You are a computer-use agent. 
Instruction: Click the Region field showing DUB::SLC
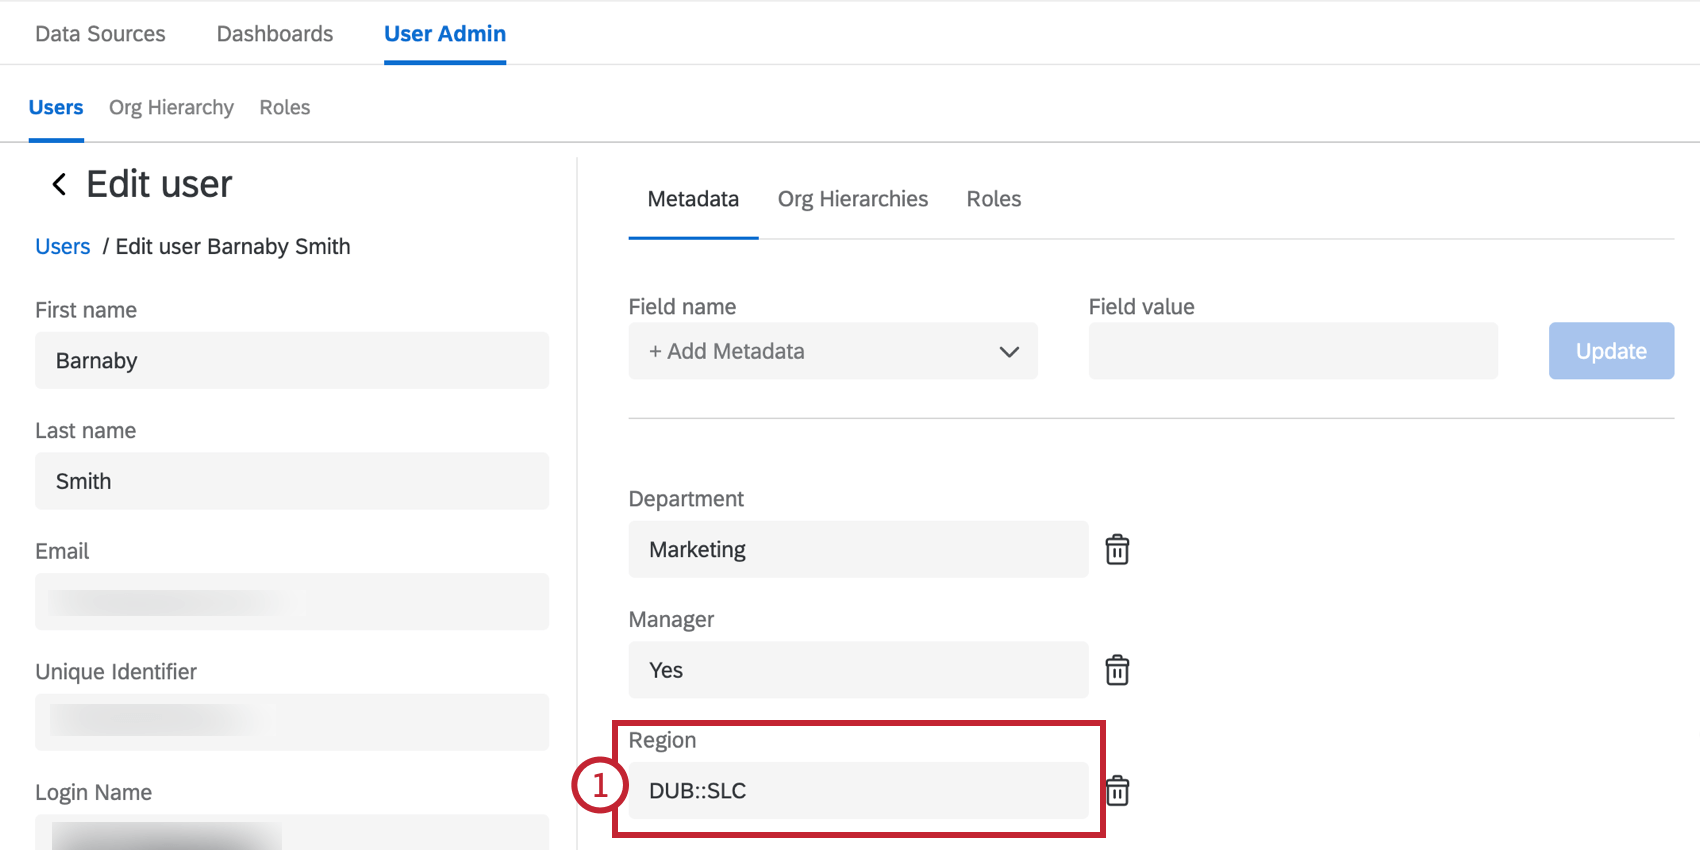pyautogui.click(x=858, y=791)
